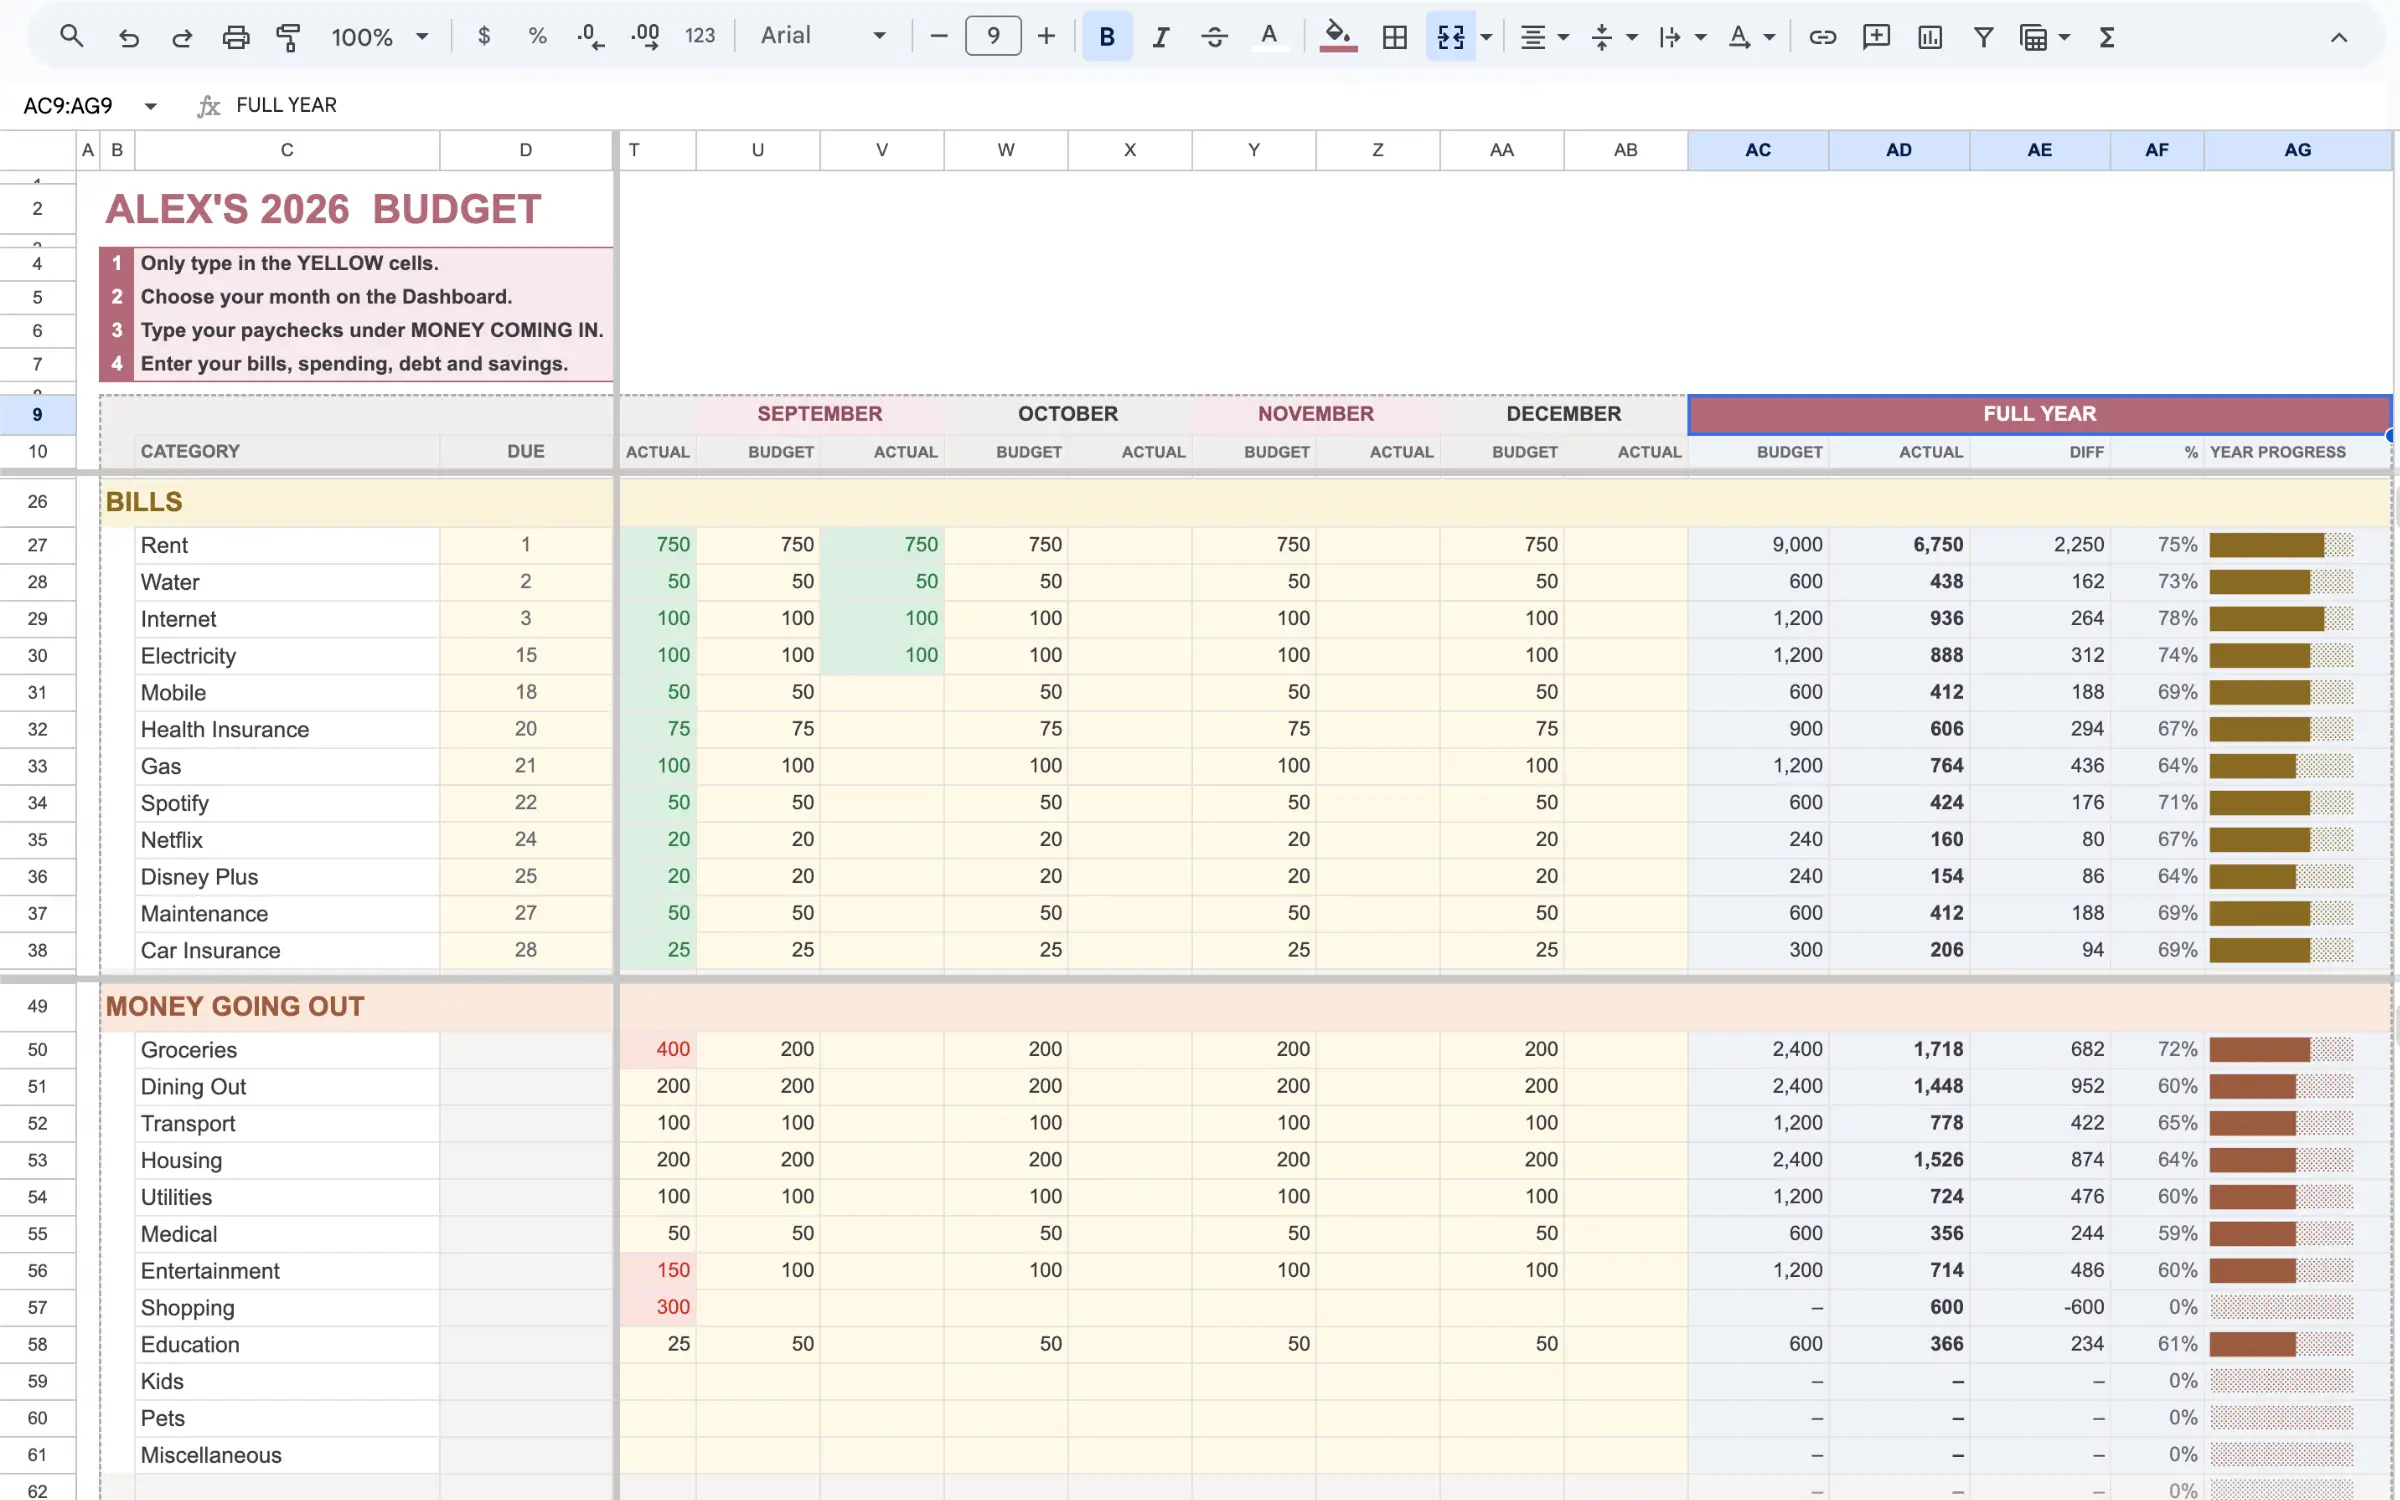This screenshot has height=1500, width=2400.
Task: Click the BILLS section heading
Action: point(144,502)
